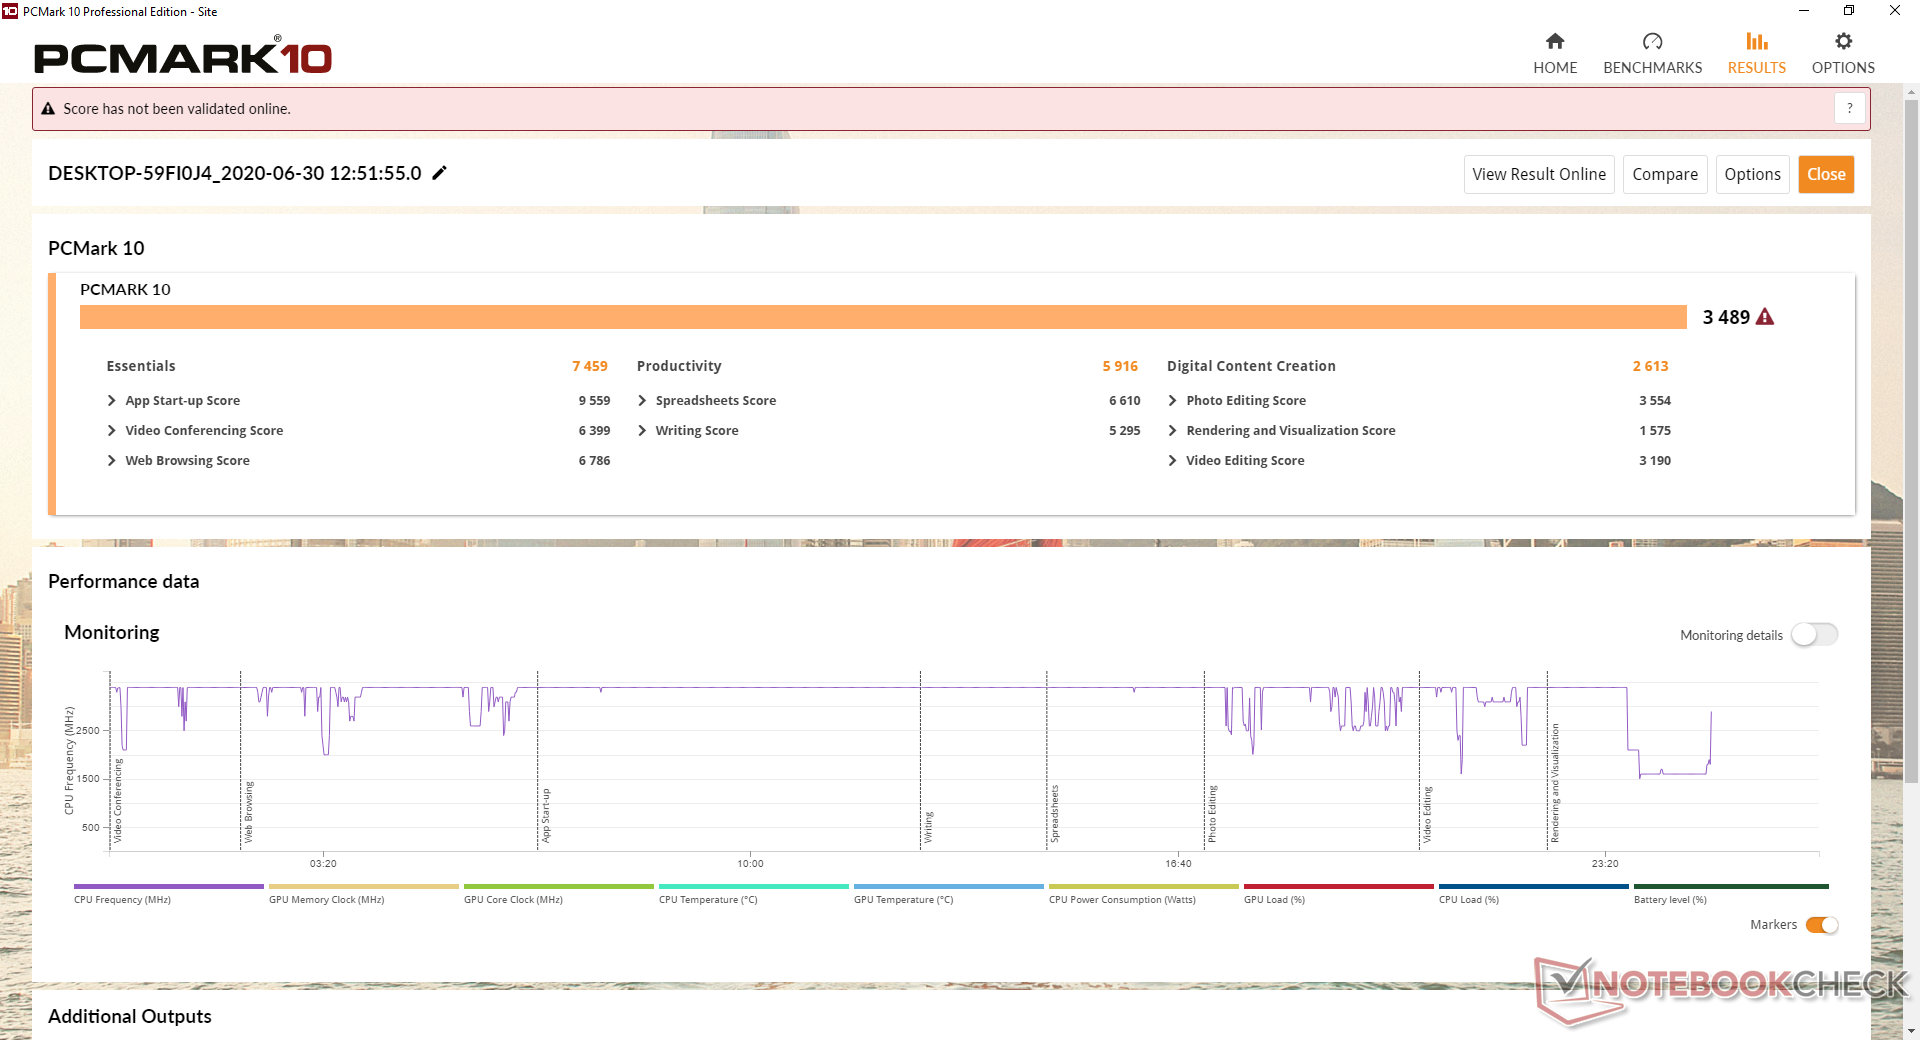Click the Web Browsing timeline marker
1920x1040 pixels.
249,812
